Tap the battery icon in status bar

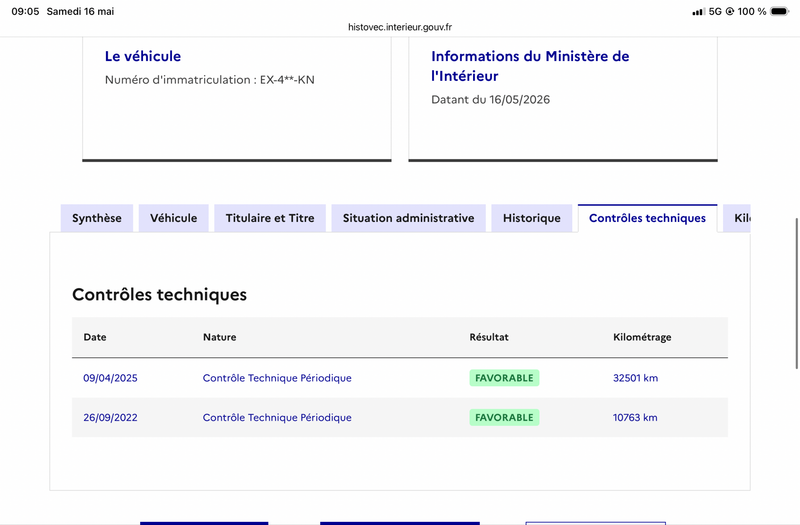coord(780,11)
